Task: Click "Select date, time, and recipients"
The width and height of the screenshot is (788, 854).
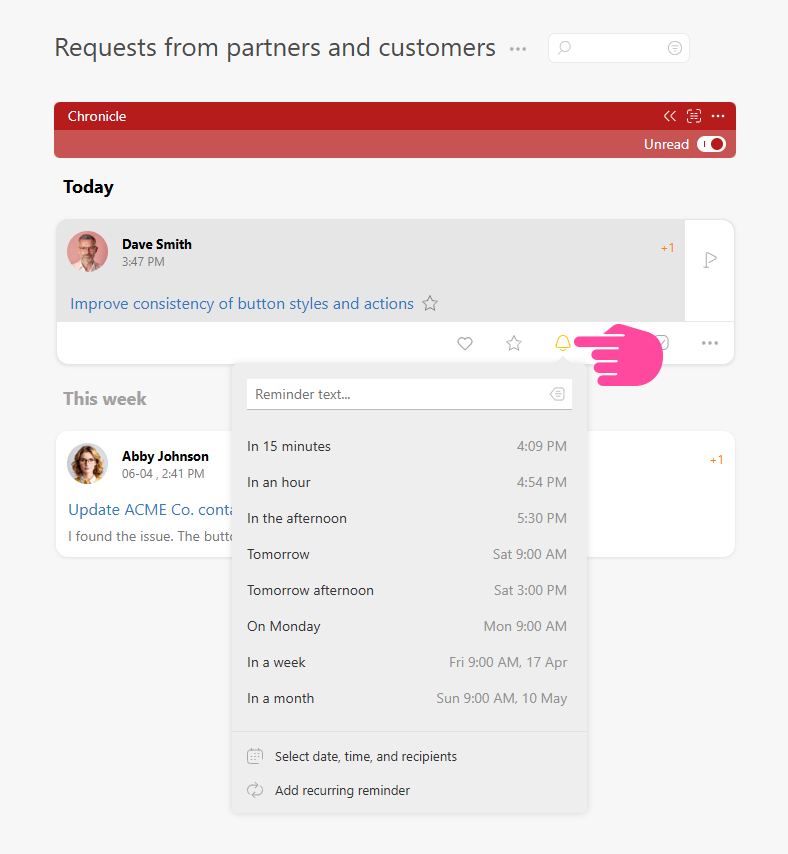Action: (x=365, y=756)
